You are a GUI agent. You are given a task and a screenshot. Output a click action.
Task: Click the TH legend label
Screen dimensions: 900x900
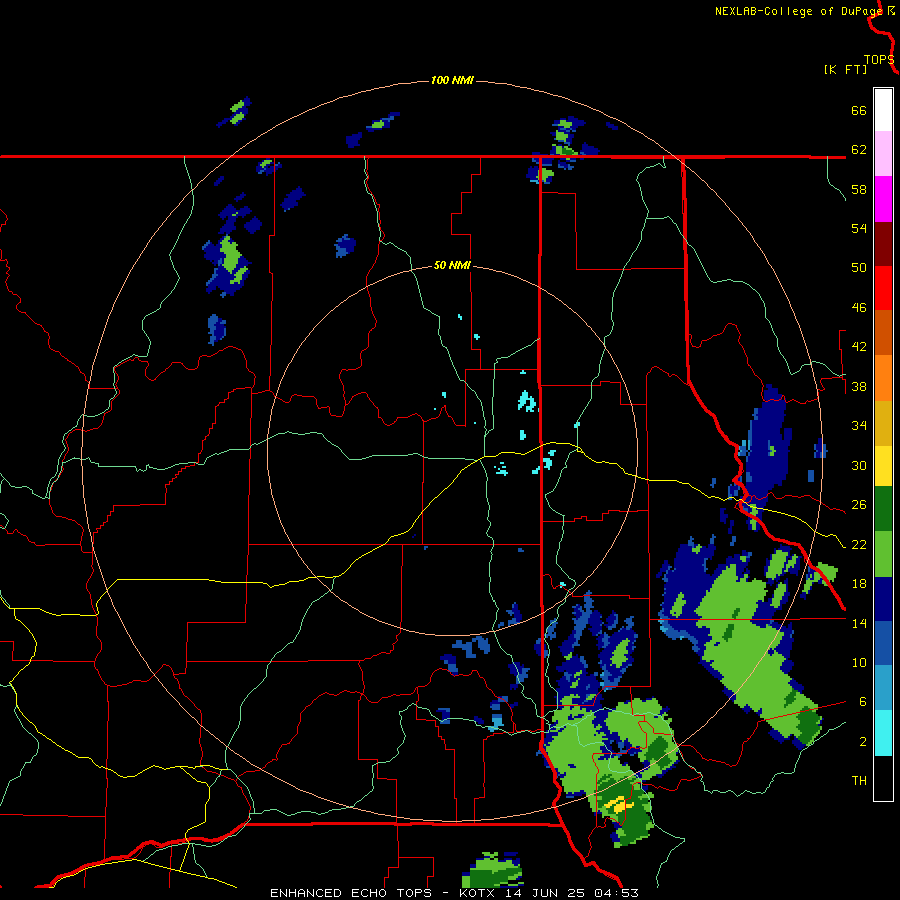point(859,781)
